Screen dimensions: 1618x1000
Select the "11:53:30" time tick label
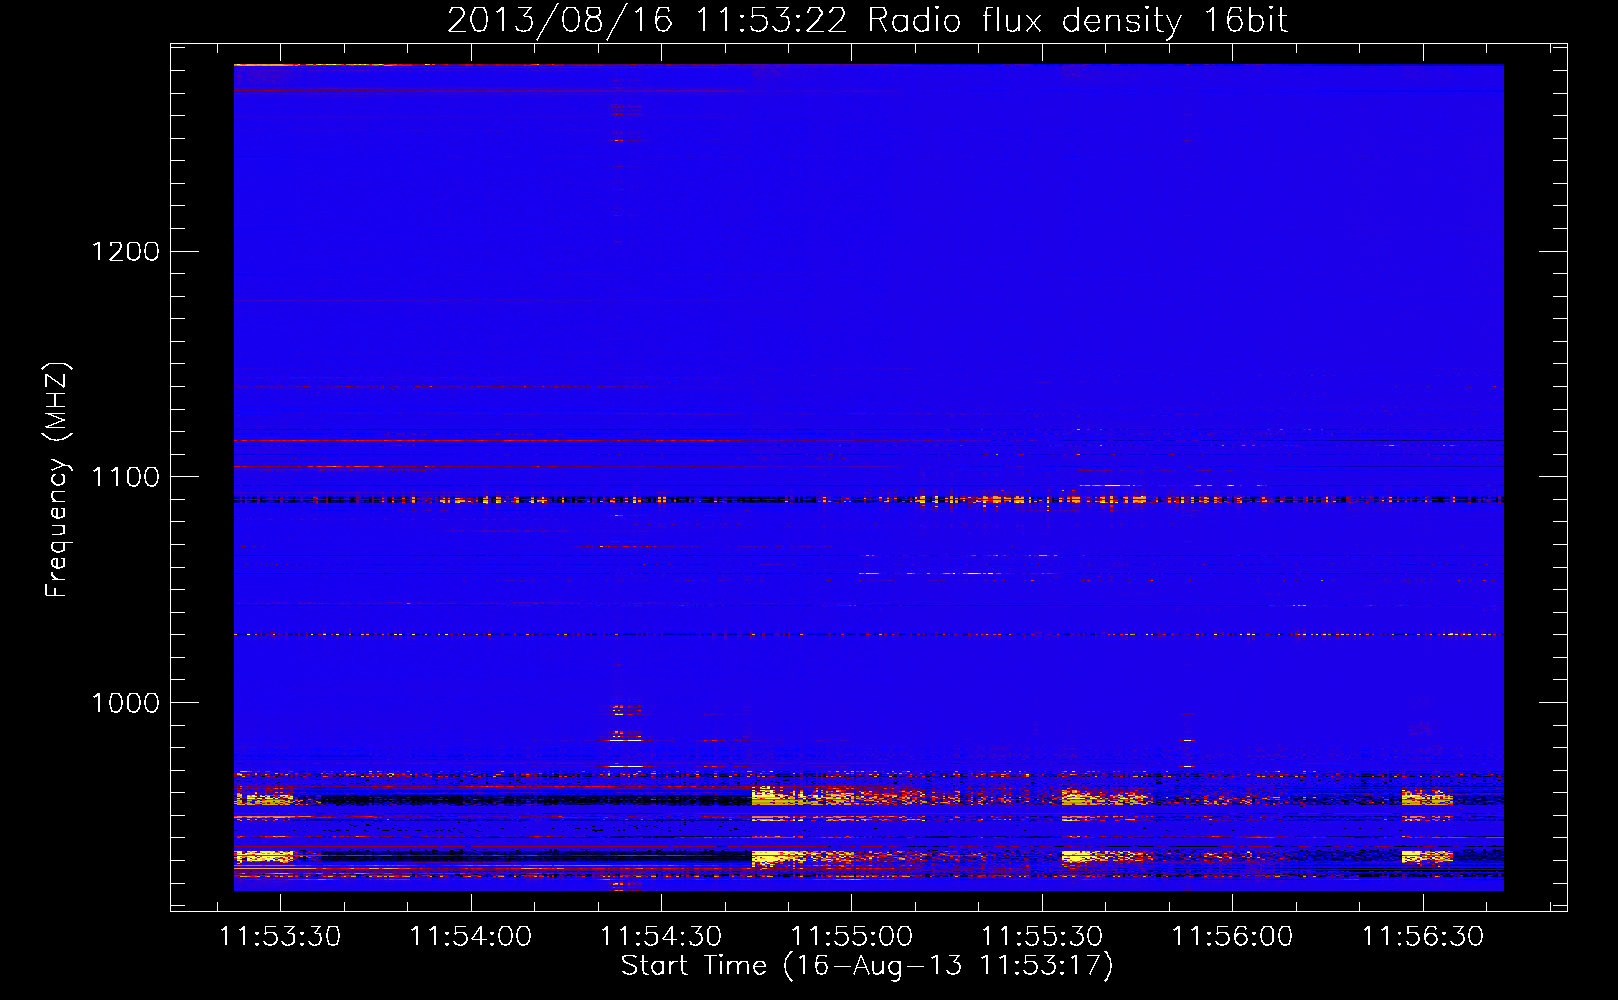[280, 937]
